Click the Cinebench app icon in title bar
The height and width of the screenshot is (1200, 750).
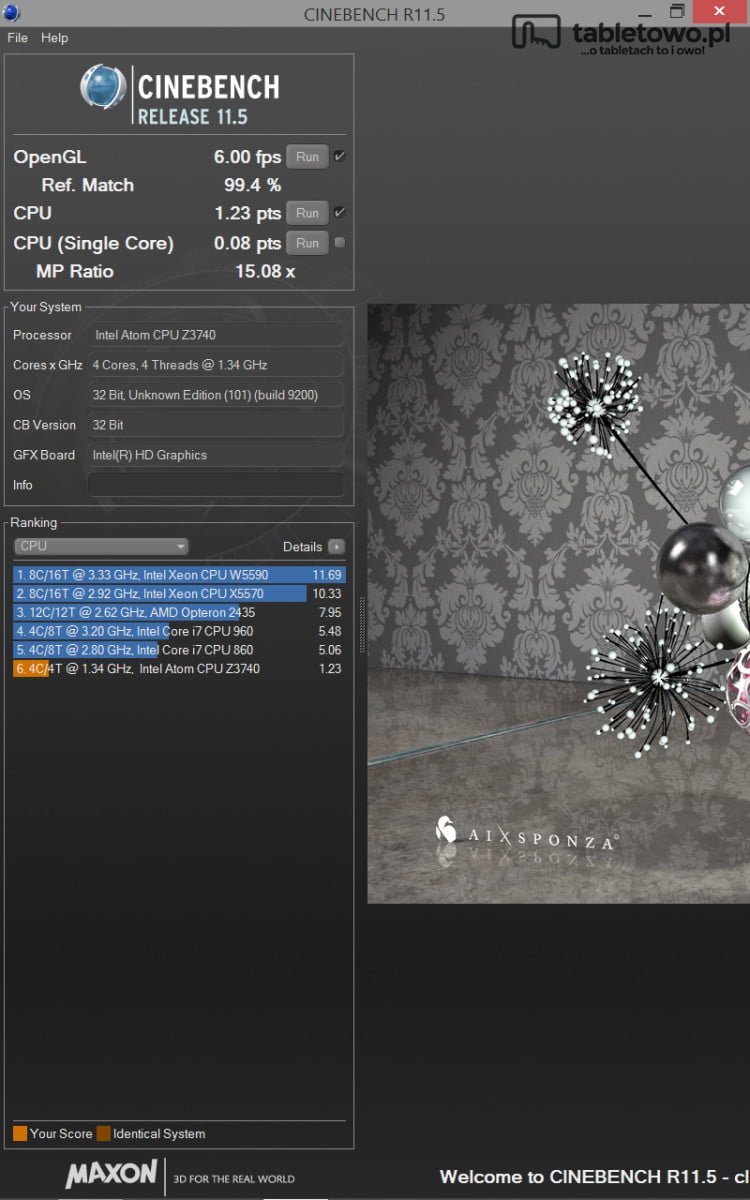click(x=12, y=13)
